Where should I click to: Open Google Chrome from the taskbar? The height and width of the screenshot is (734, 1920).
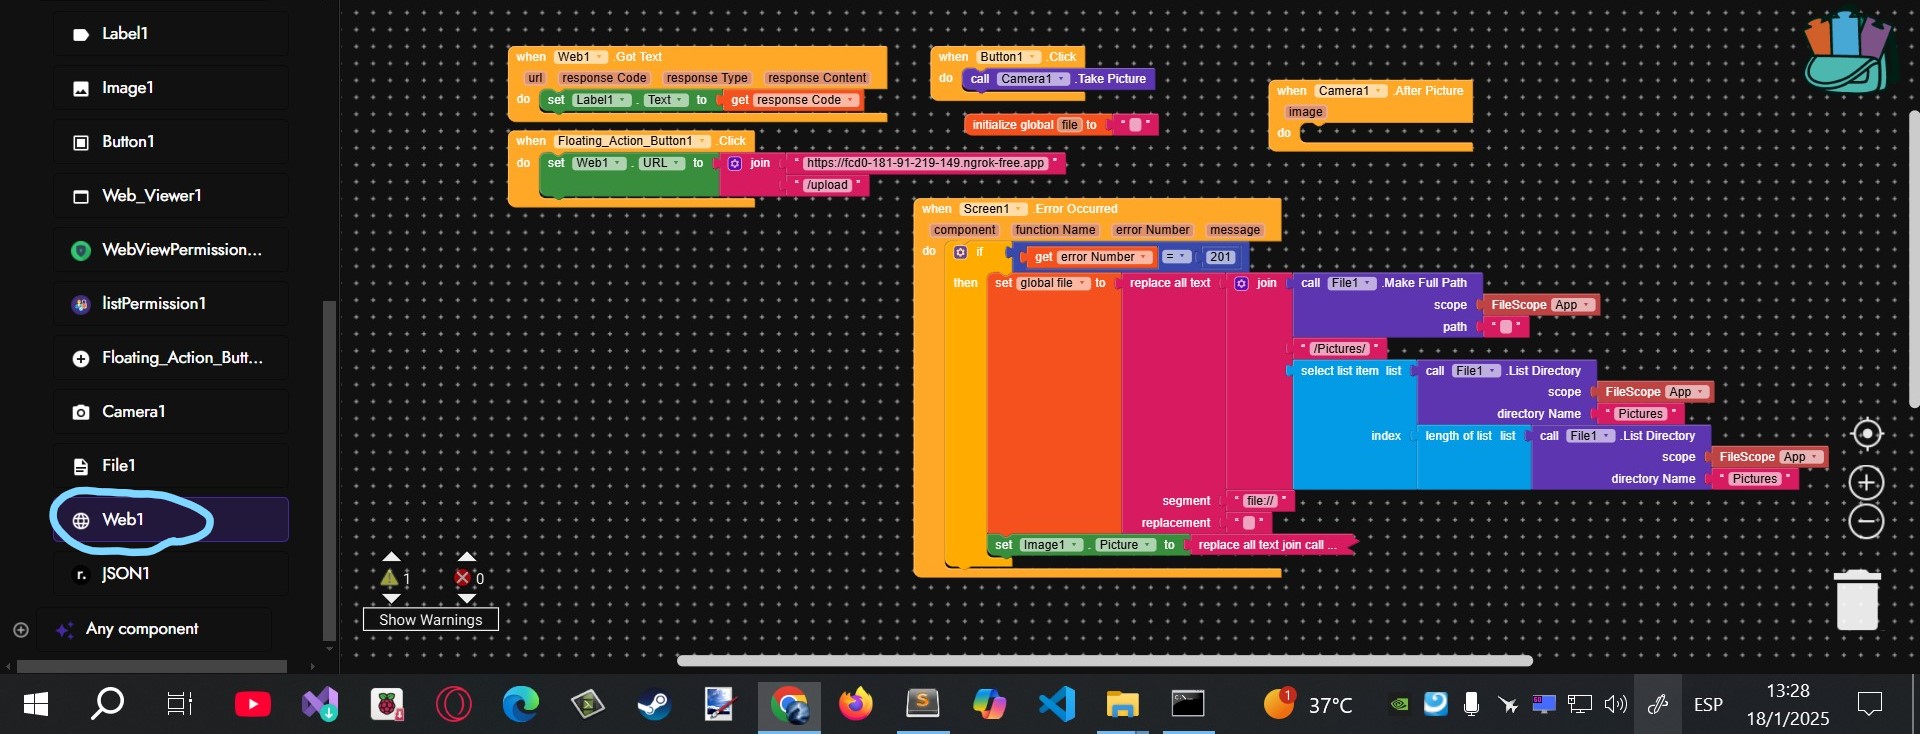pyautogui.click(x=789, y=706)
